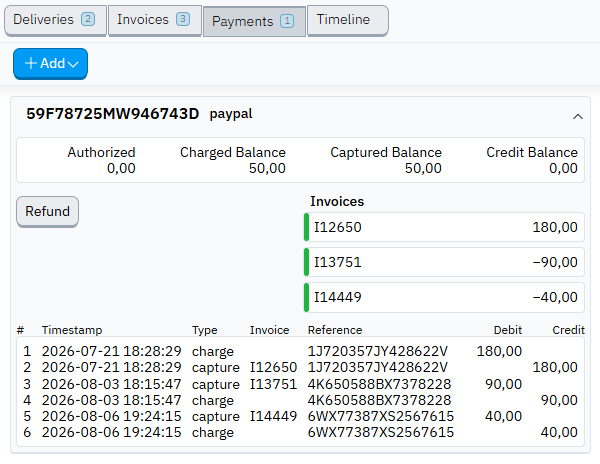
Task: Click reference 1J720357JY428622V in the charge row 1
Action: (377, 351)
